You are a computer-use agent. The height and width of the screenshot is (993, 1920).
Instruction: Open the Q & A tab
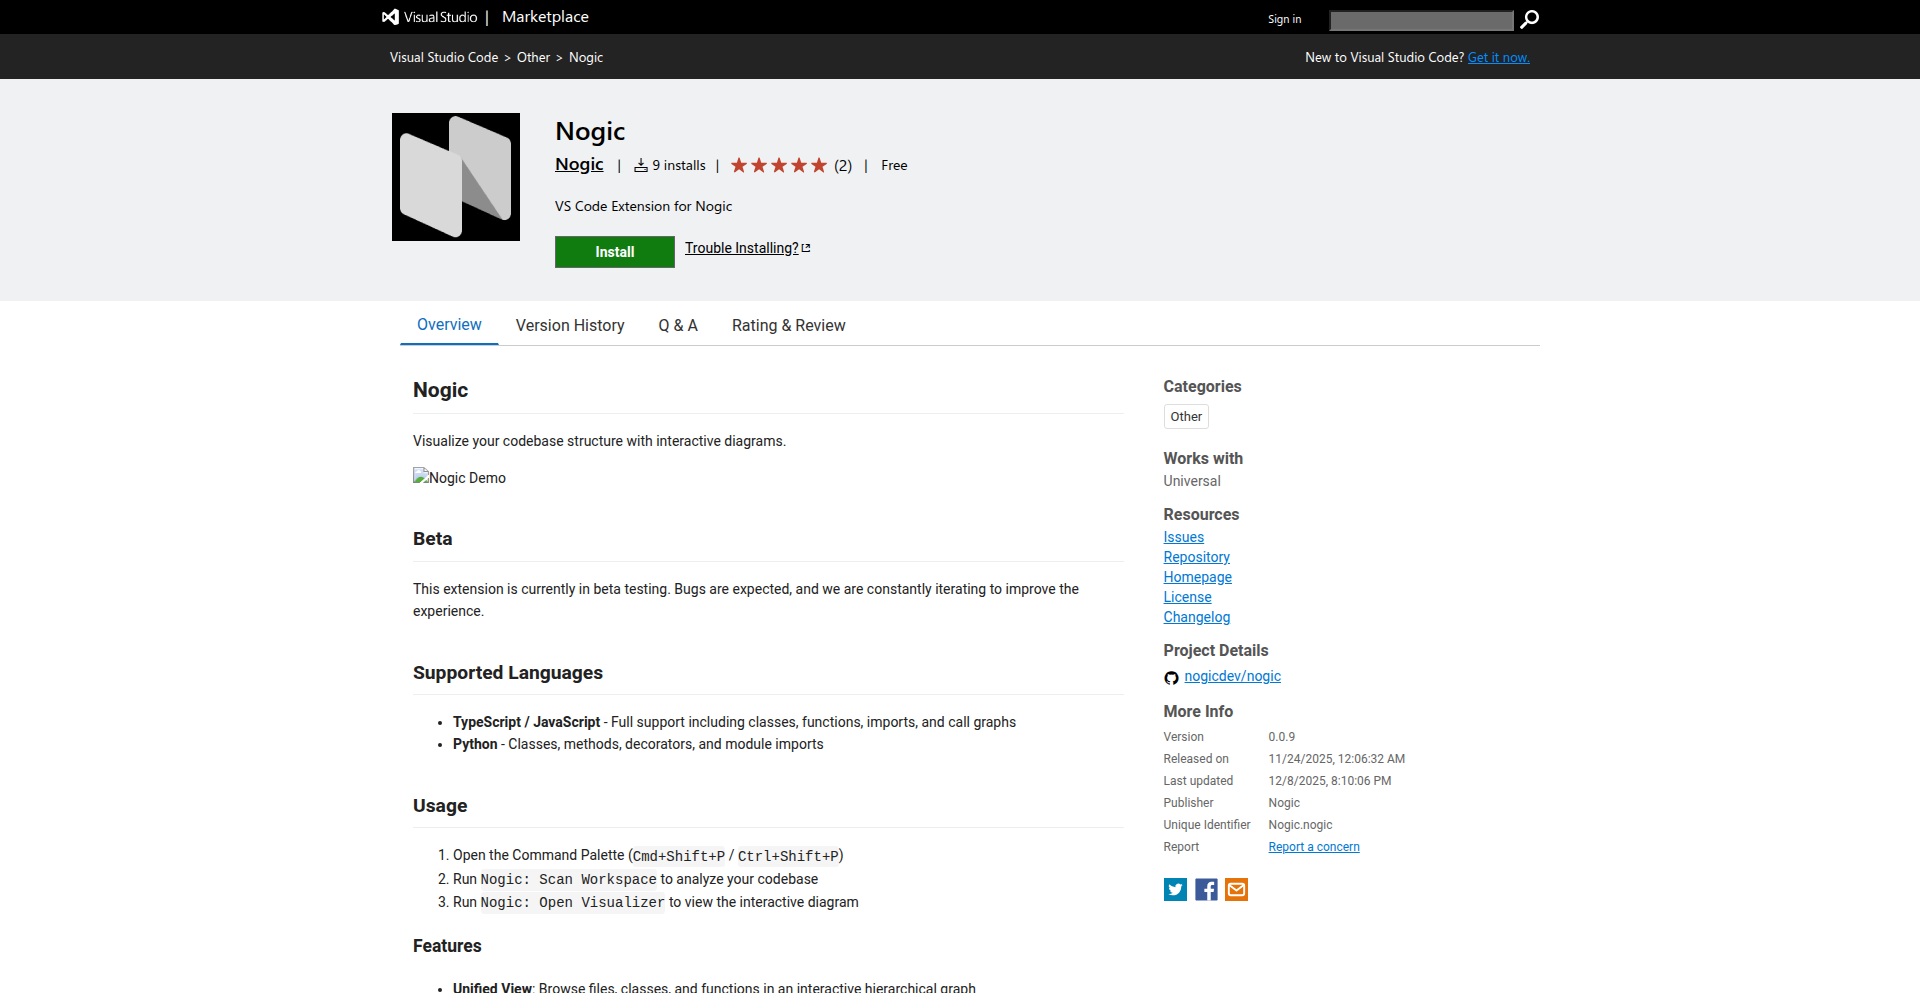pos(678,326)
